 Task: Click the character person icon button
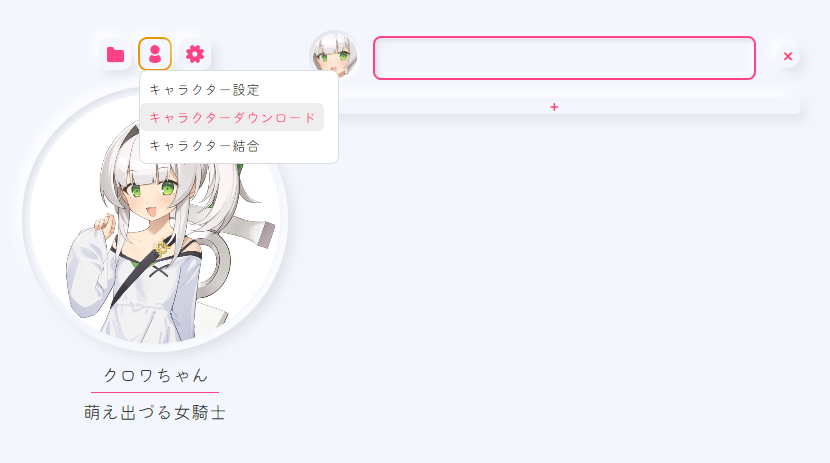155,54
